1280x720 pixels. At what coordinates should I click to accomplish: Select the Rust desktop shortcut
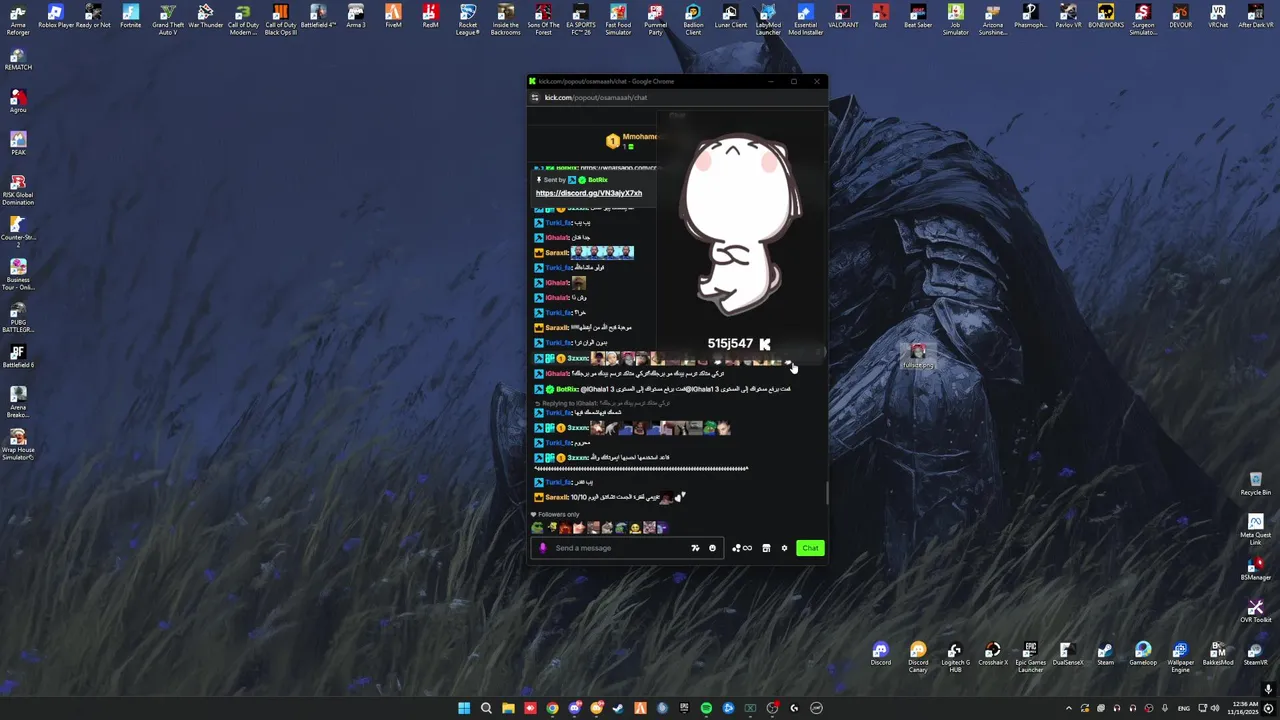click(880, 16)
